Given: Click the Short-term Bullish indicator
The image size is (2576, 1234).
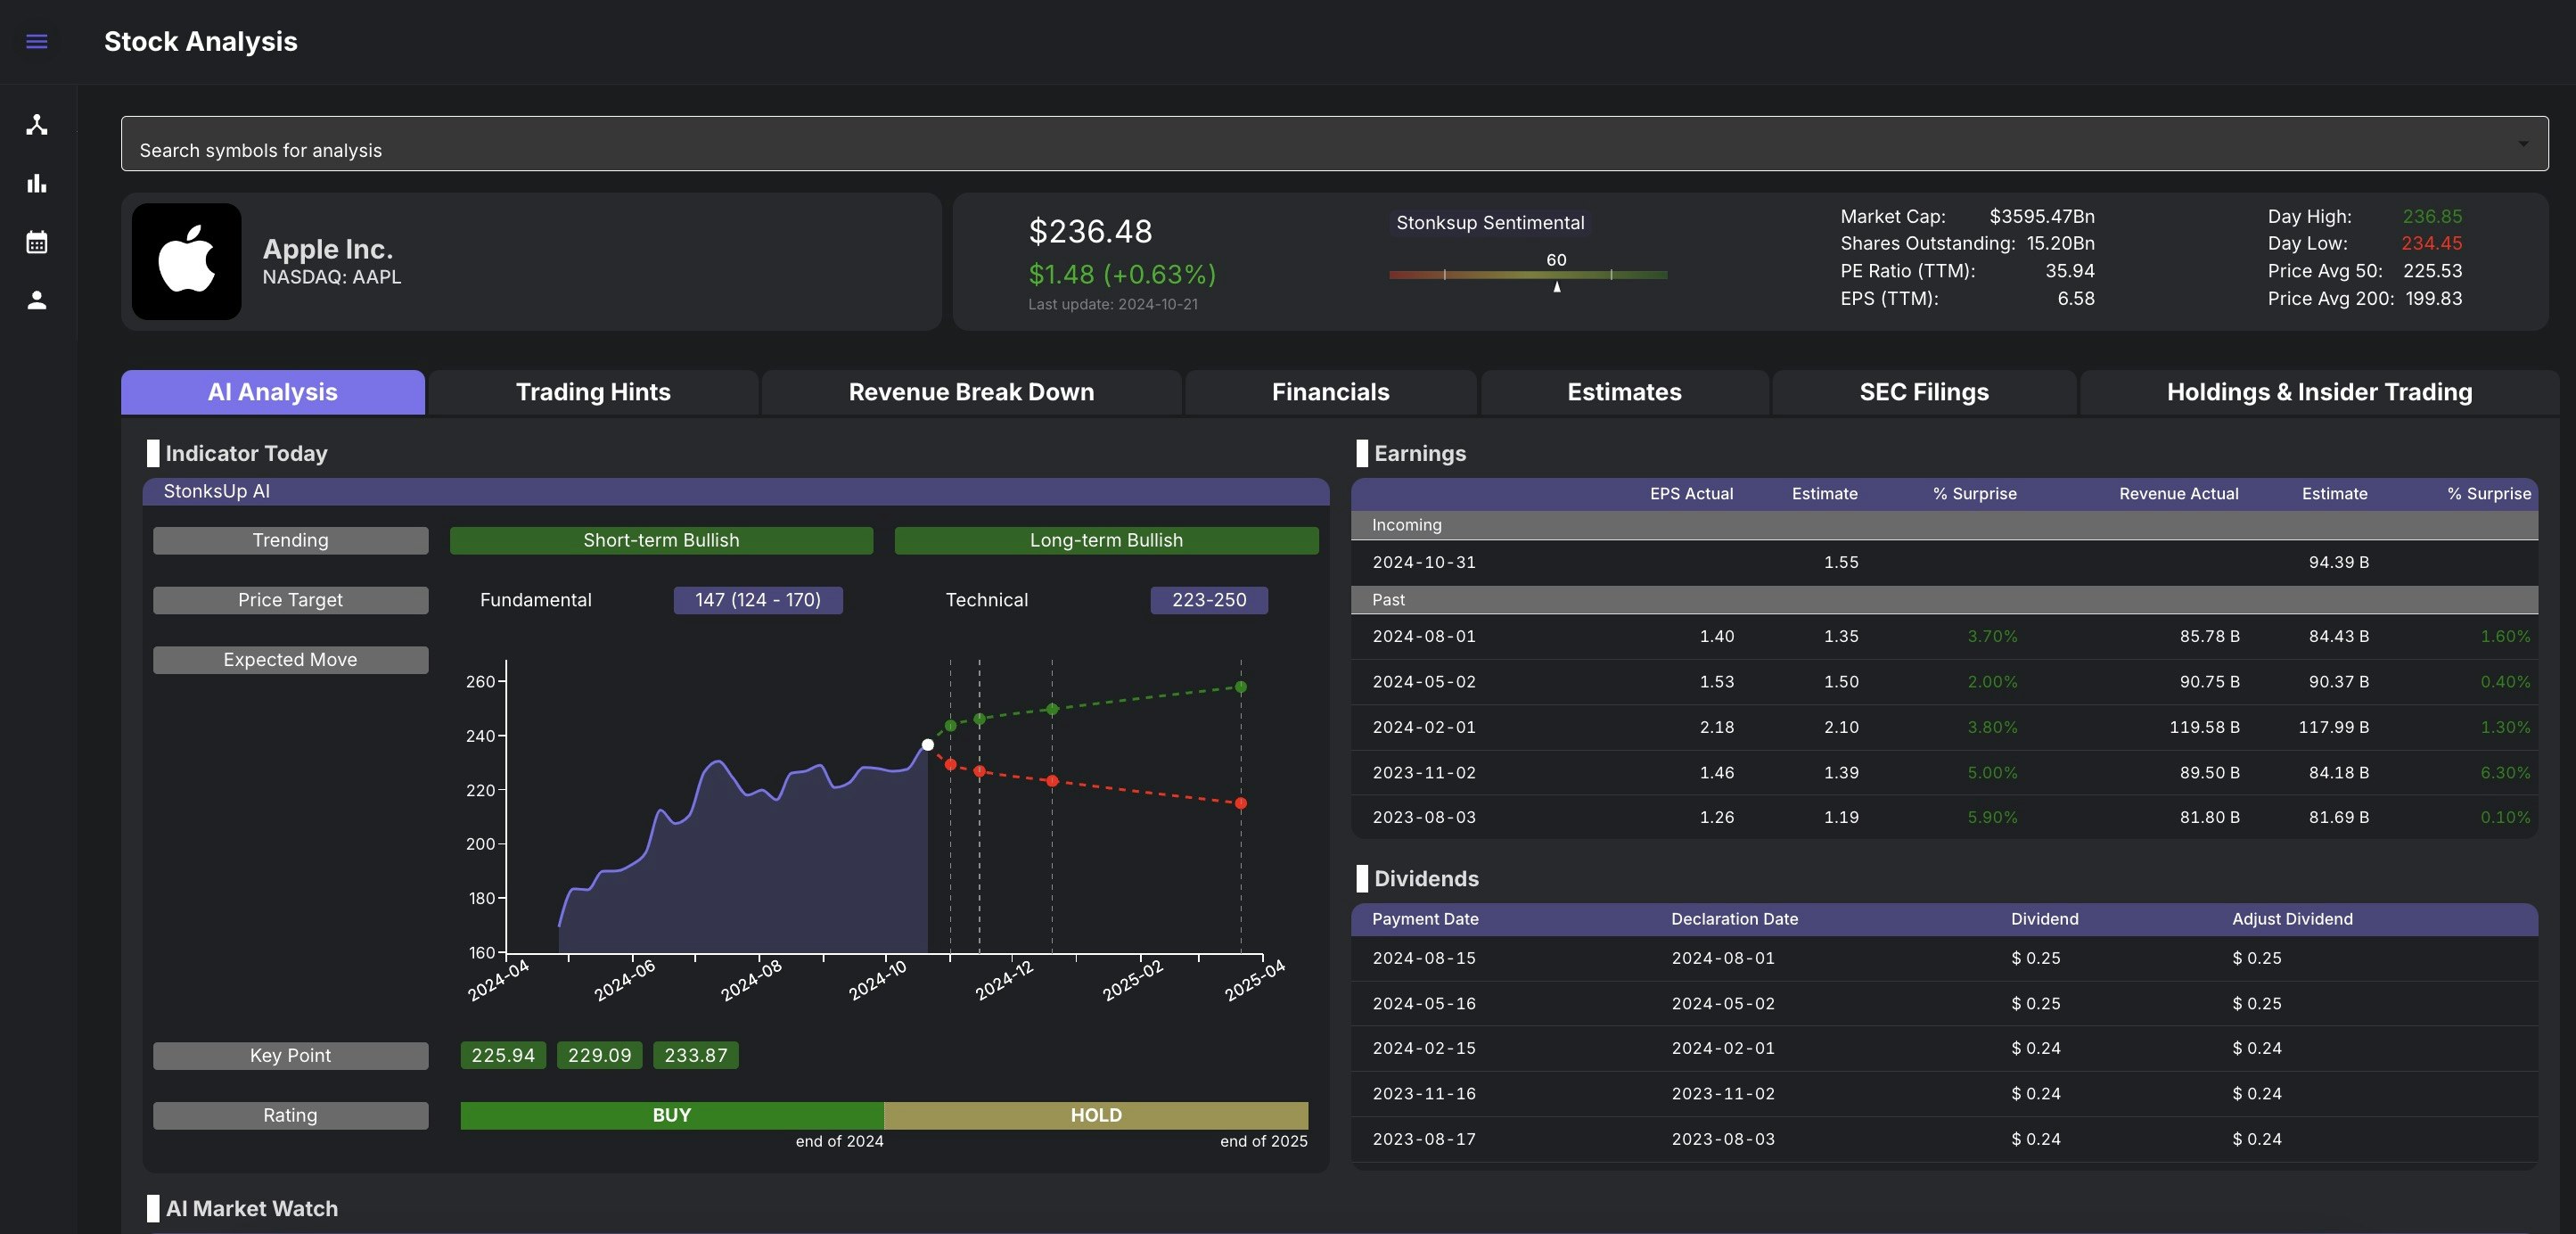Looking at the screenshot, I should (661, 540).
